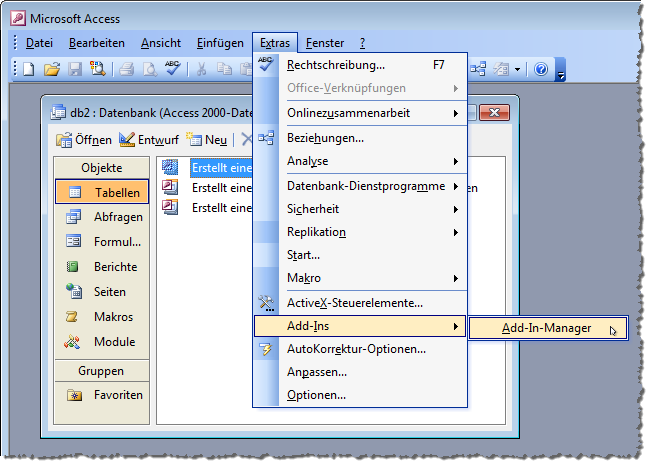Click the Open folder toolbar icon
650x466 pixels.
click(52, 69)
